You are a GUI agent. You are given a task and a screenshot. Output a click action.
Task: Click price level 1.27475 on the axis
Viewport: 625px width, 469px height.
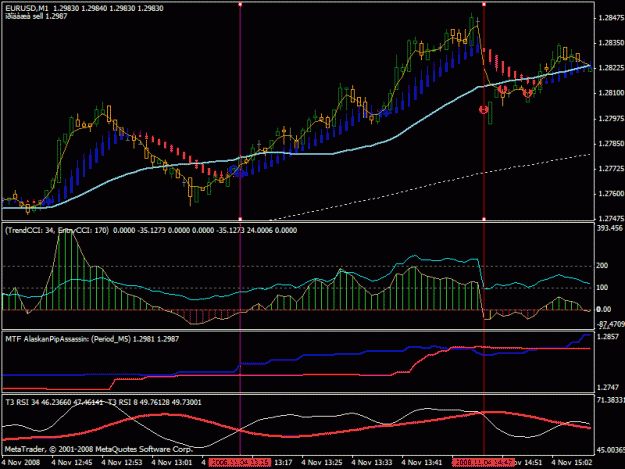610,218
